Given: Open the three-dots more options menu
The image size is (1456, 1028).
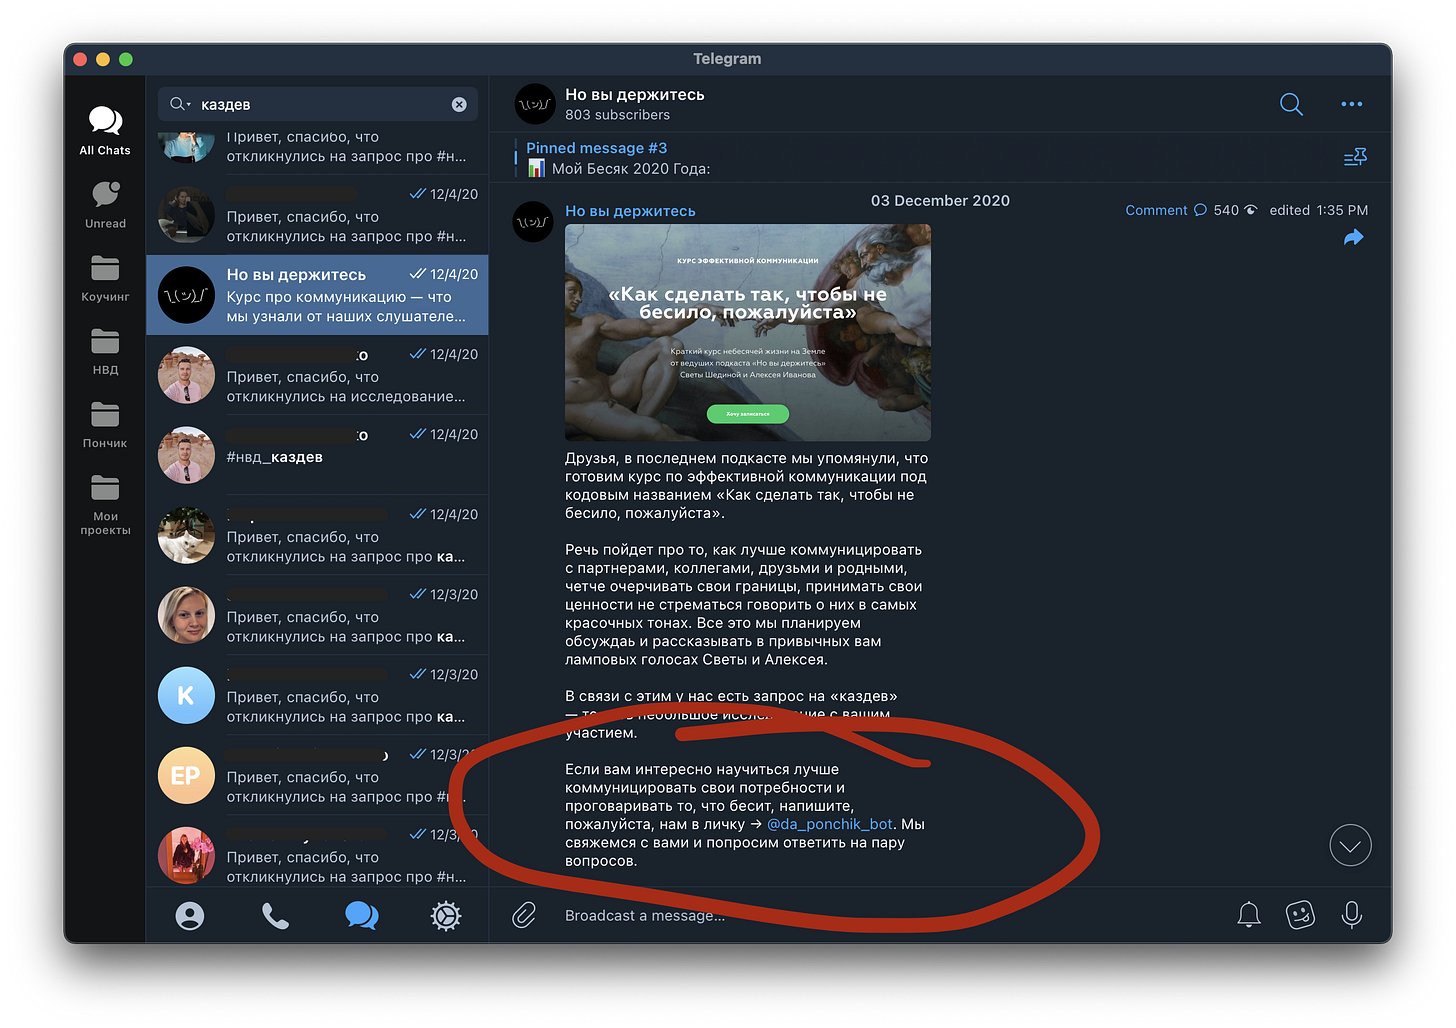Looking at the screenshot, I should (x=1352, y=104).
